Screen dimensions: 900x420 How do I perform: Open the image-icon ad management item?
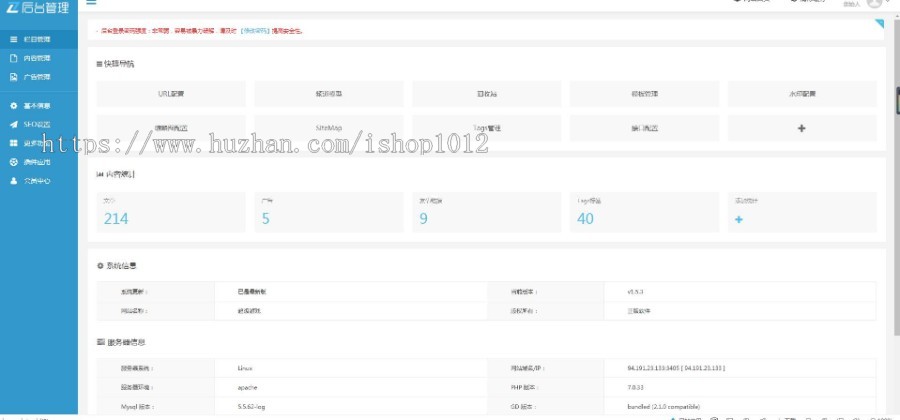38,76
